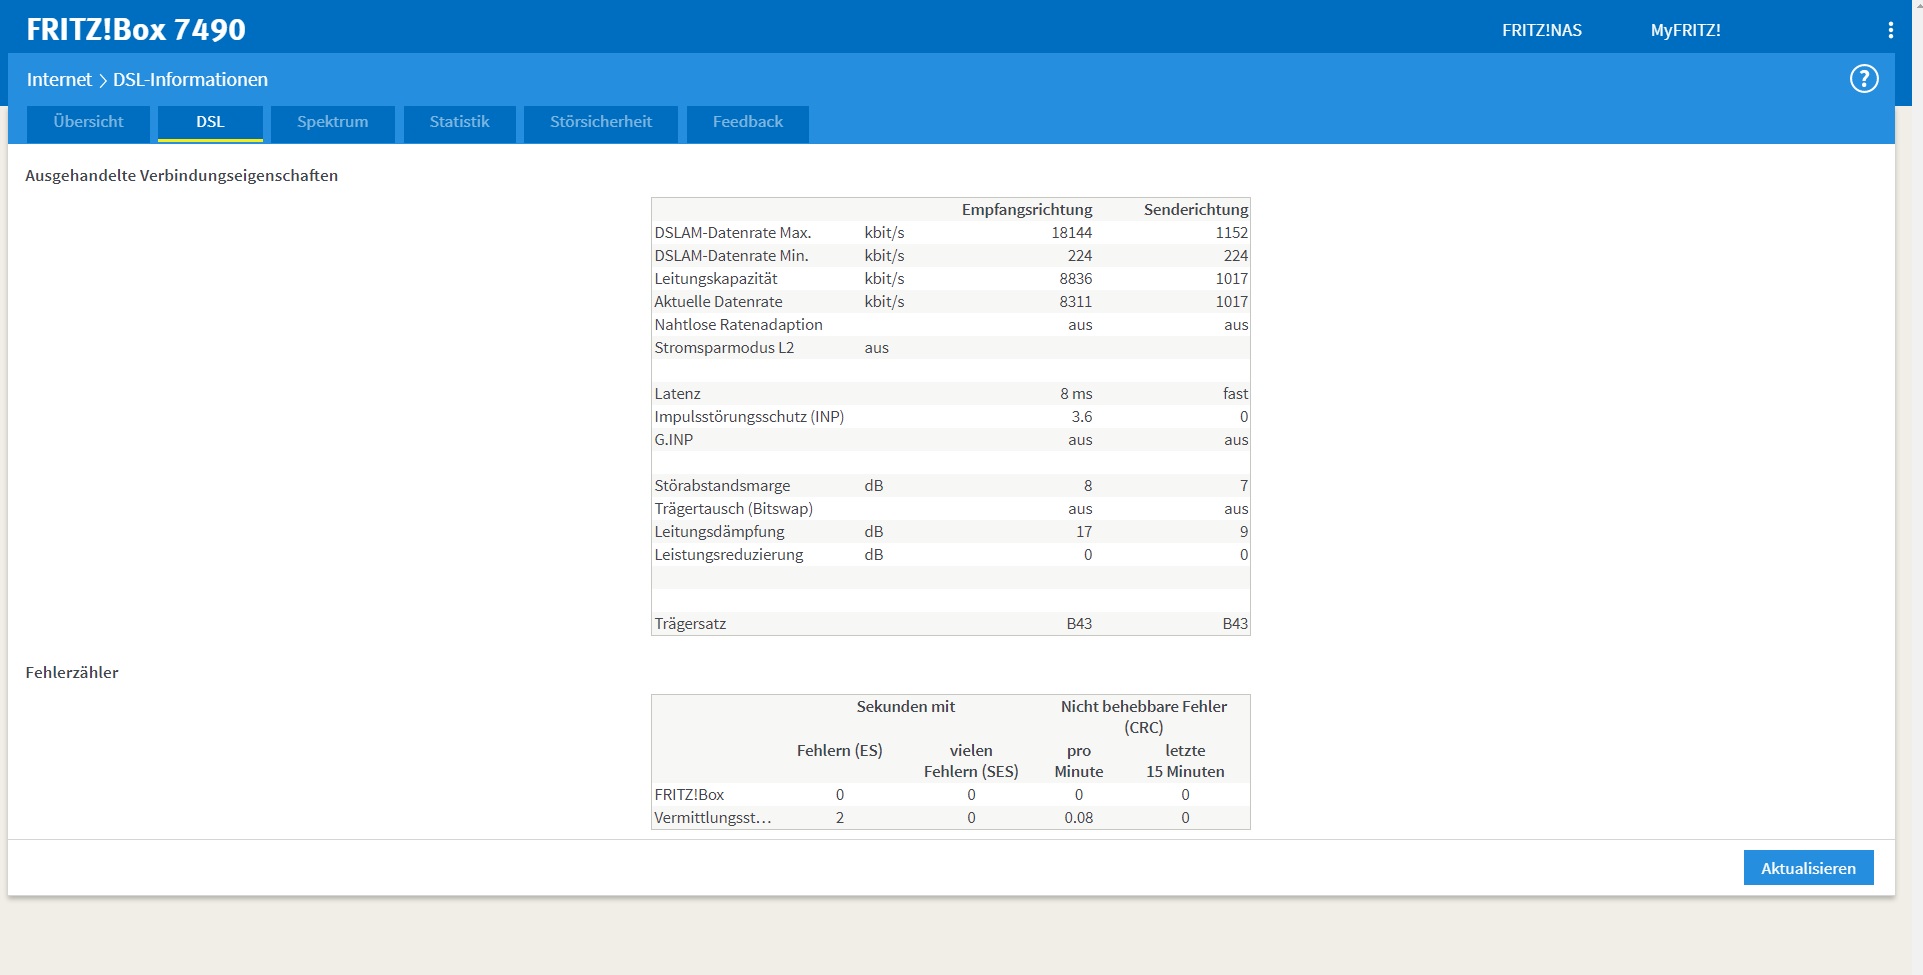Screen dimensions: 1923x975
Task: Click the CRC per minute value 0.08
Action: (1079, 817)
